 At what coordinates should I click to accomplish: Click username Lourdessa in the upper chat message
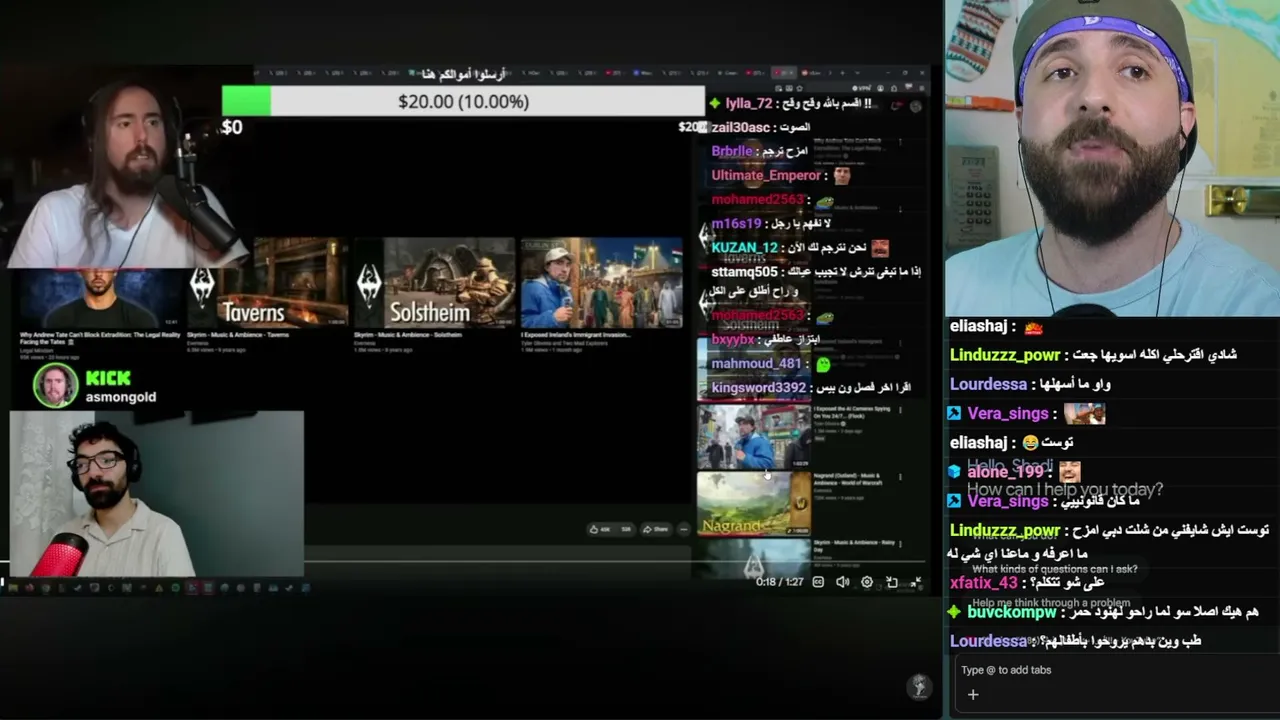click(989, 384)
